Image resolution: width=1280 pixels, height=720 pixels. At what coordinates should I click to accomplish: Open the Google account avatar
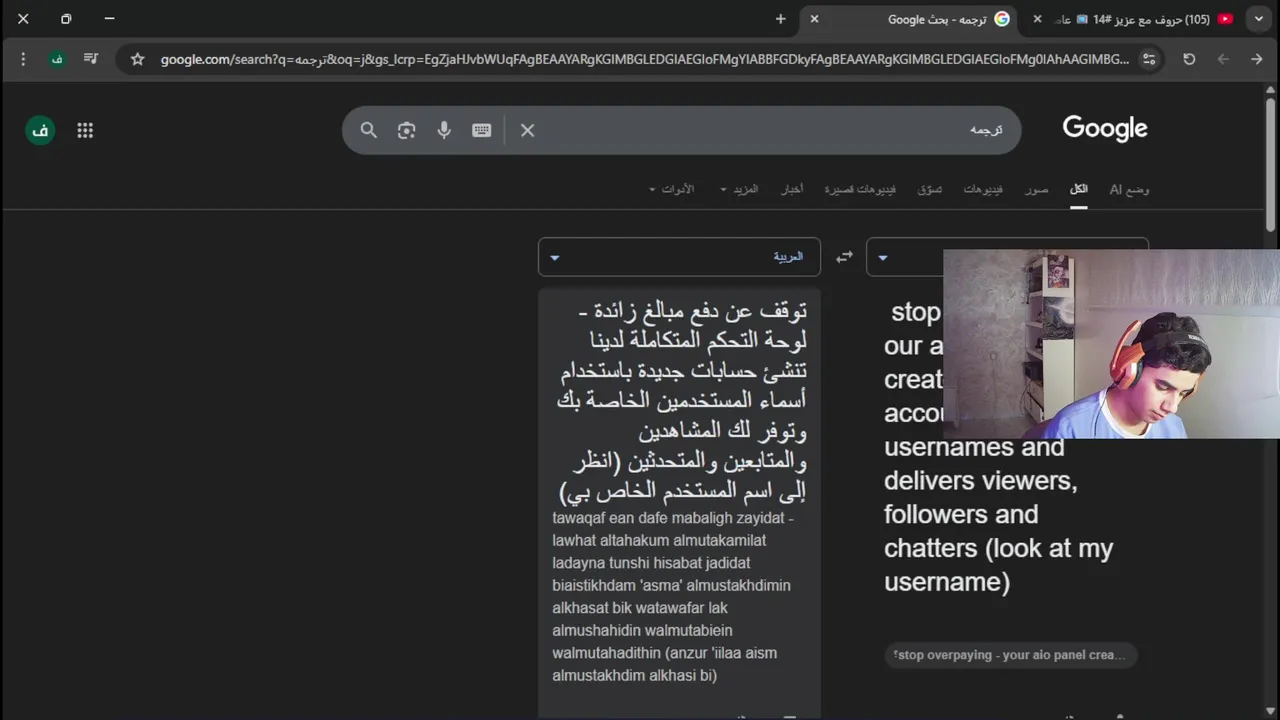pos(40,130)
